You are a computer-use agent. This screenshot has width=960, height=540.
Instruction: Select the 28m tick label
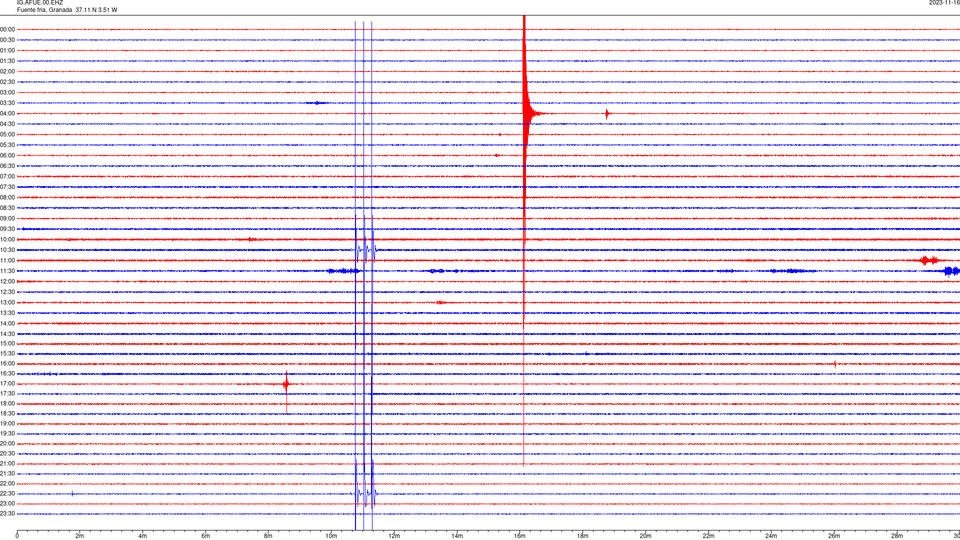coord(898,536)
